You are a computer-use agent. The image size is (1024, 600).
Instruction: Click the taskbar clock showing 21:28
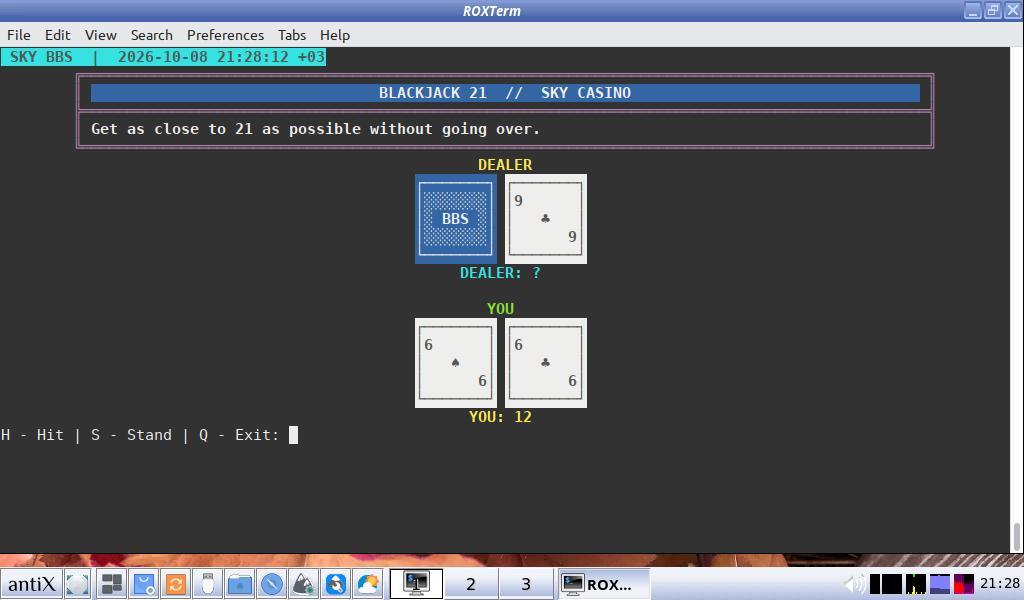pyautogui.click(x=1000, y=584)
